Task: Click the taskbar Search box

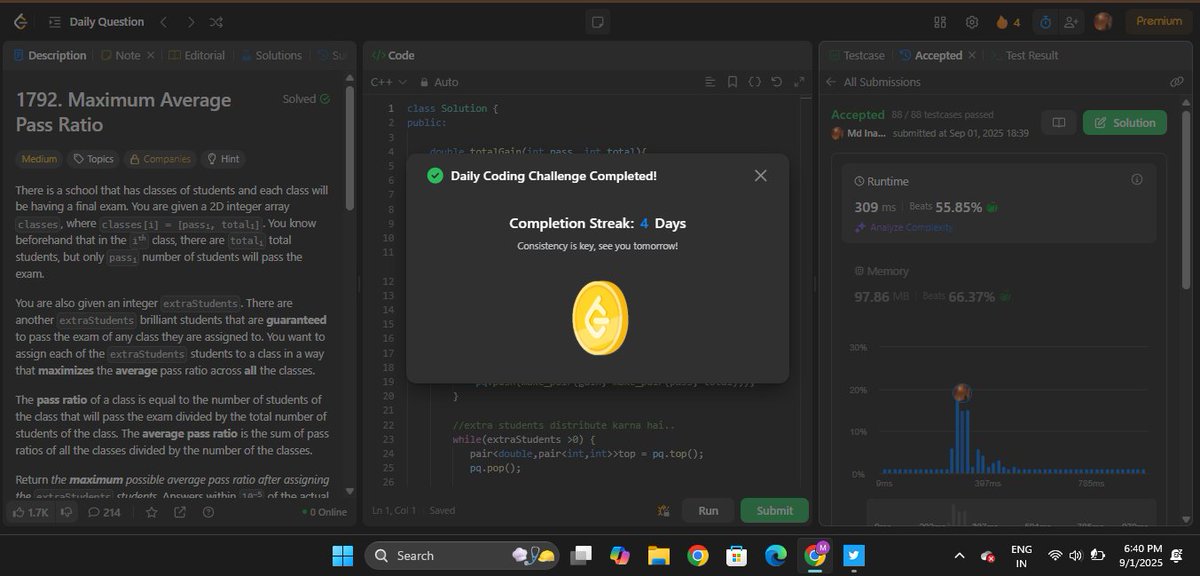Action: pos(462,555)
